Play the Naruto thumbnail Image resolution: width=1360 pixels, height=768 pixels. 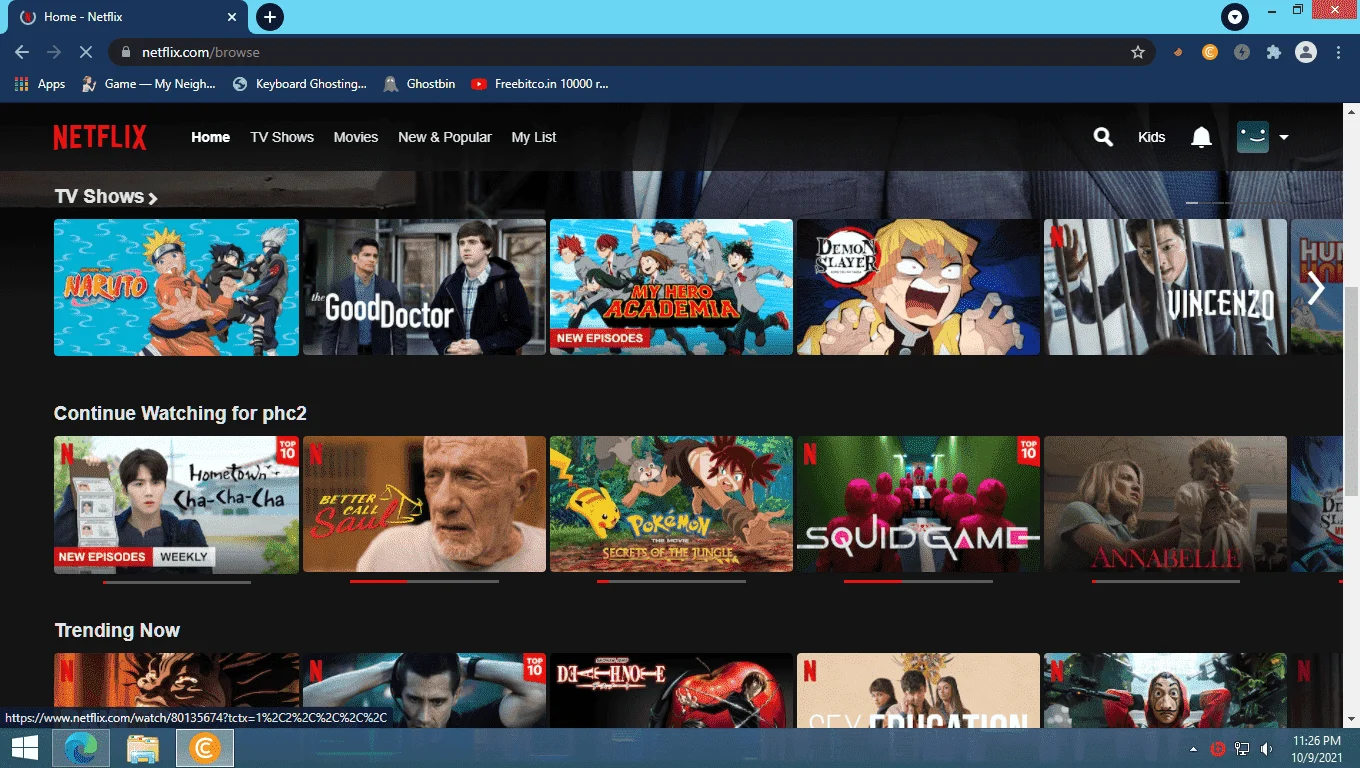tap(176, 287)
